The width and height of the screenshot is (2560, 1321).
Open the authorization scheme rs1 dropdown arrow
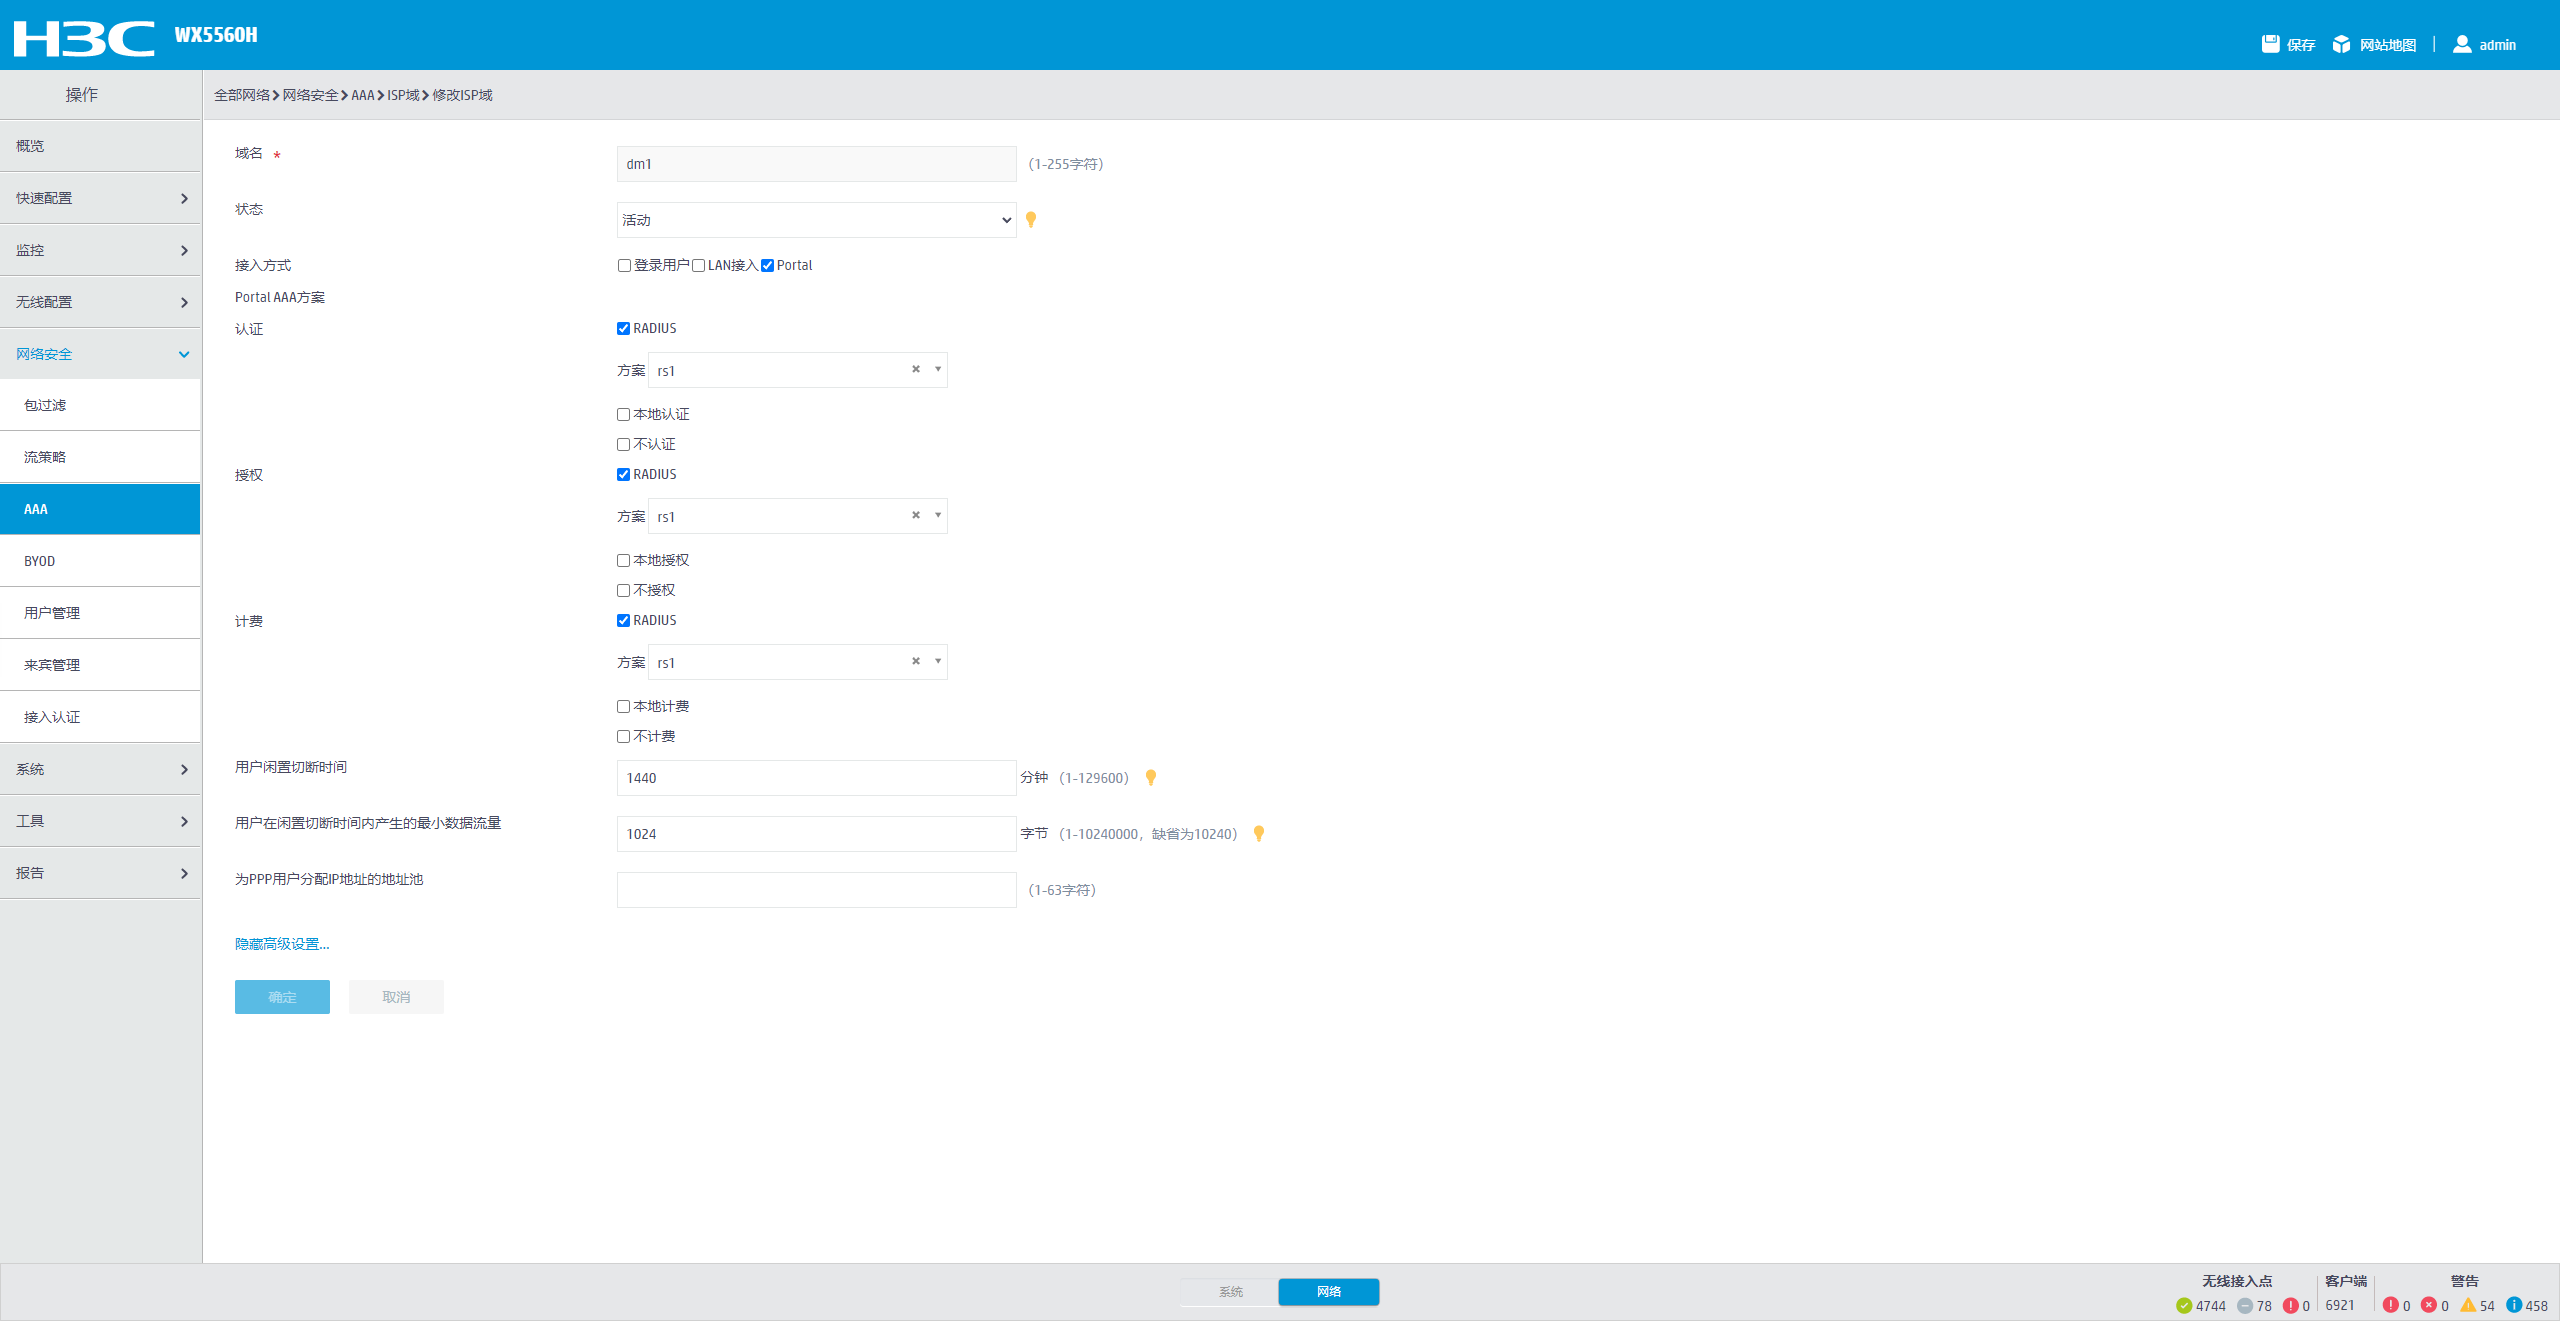click(937, 516)
